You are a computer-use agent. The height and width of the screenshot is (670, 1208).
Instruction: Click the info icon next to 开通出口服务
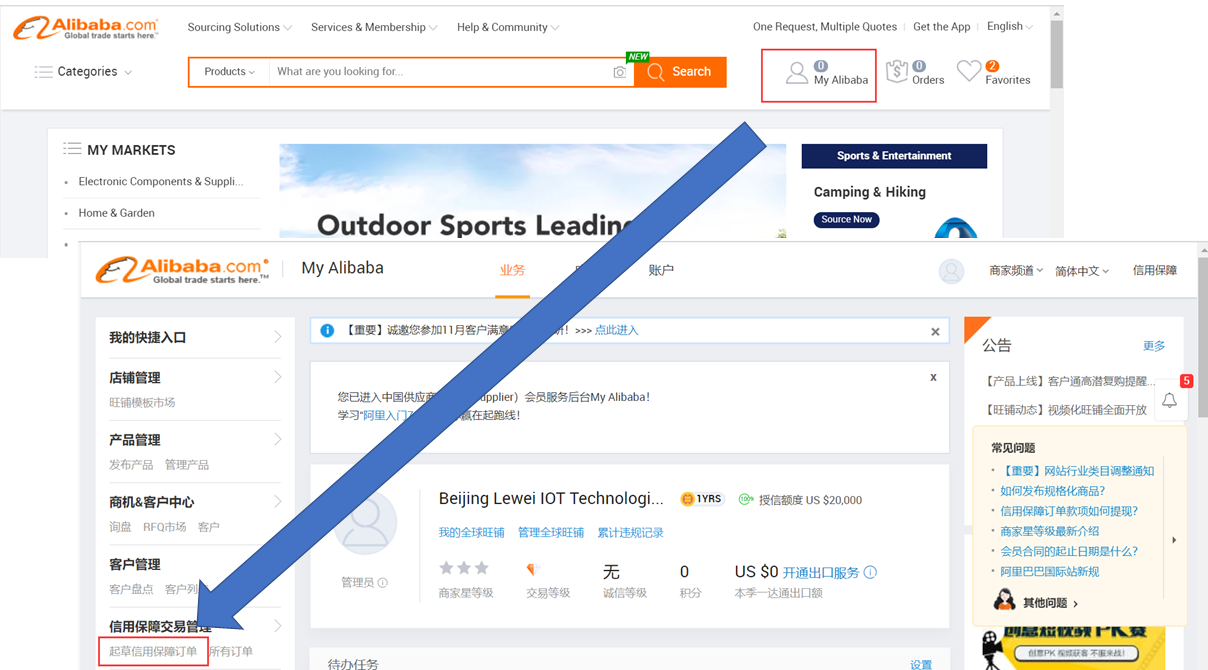pos(871,572)
